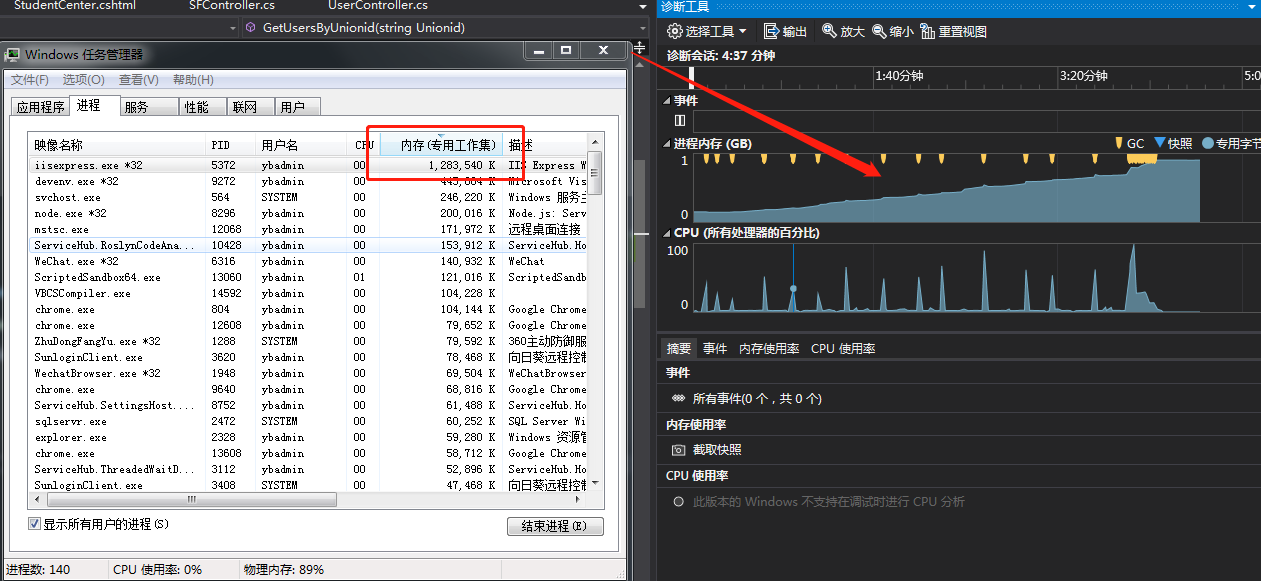Open the StudentCenter.cshtml editor tab

coord(75,6)
